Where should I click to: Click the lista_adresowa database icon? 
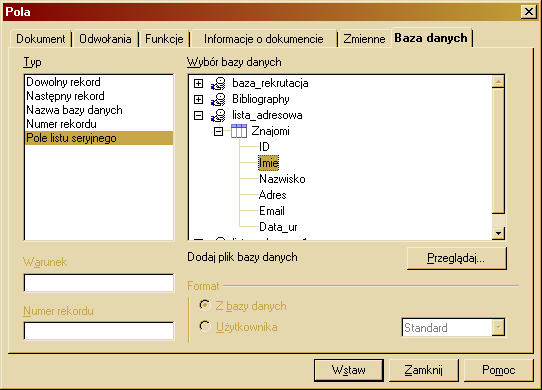[x=218, y=115]
